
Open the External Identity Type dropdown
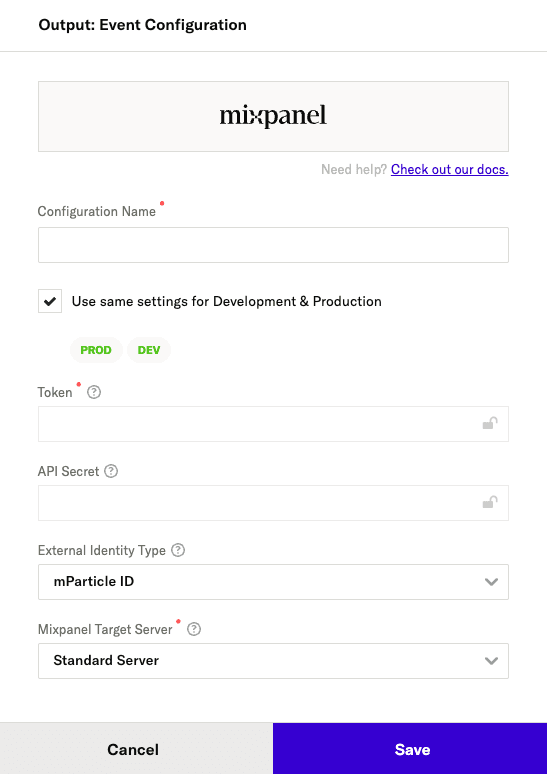pyautogui.click(x=274, y=582)
